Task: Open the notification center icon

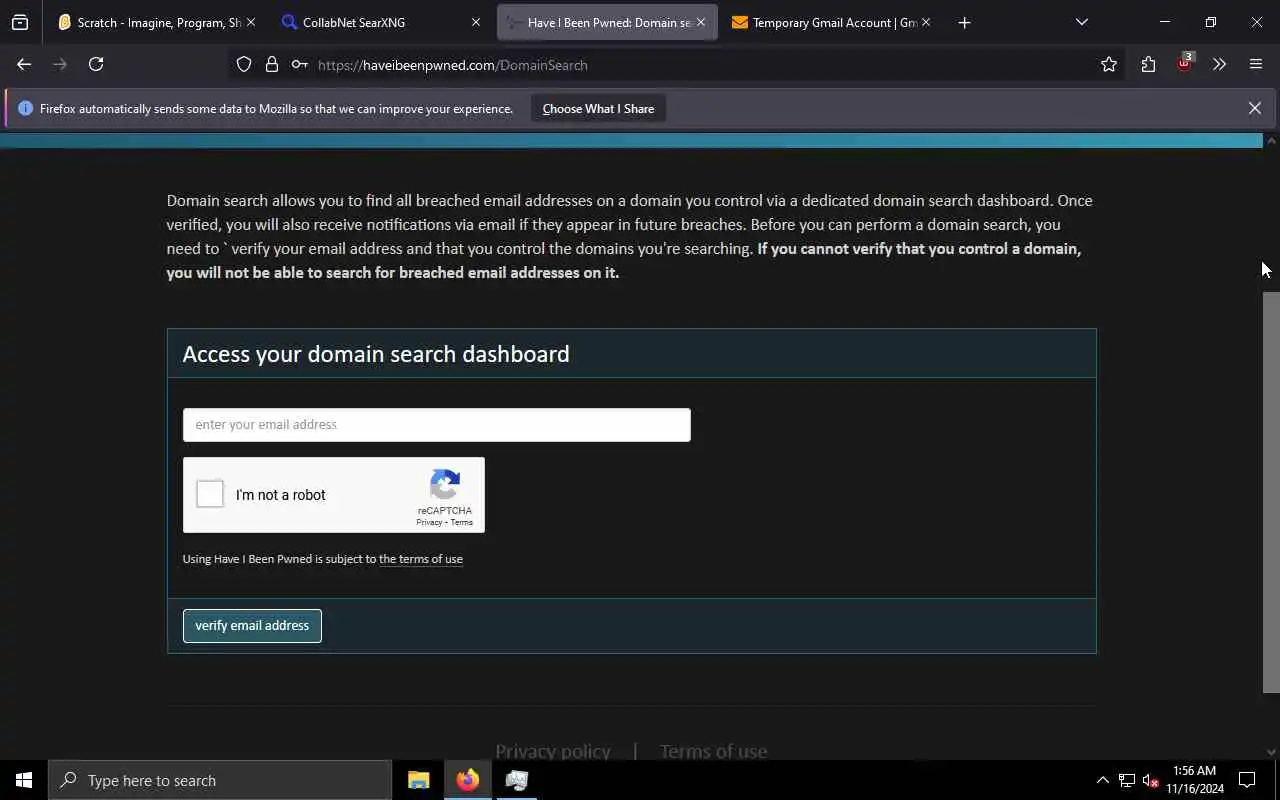Action: 1247,780
